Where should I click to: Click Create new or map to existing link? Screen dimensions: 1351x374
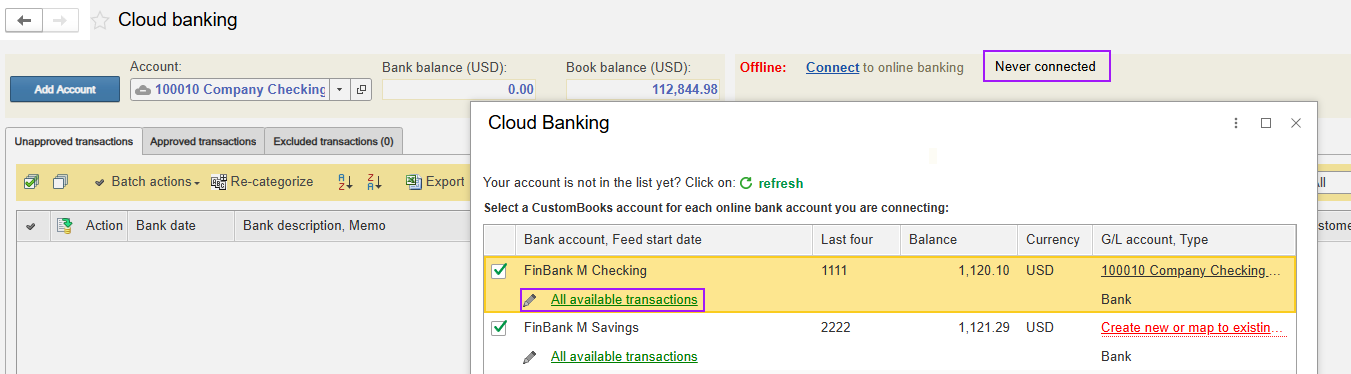pyautogui.click(x=1191, y=328)
